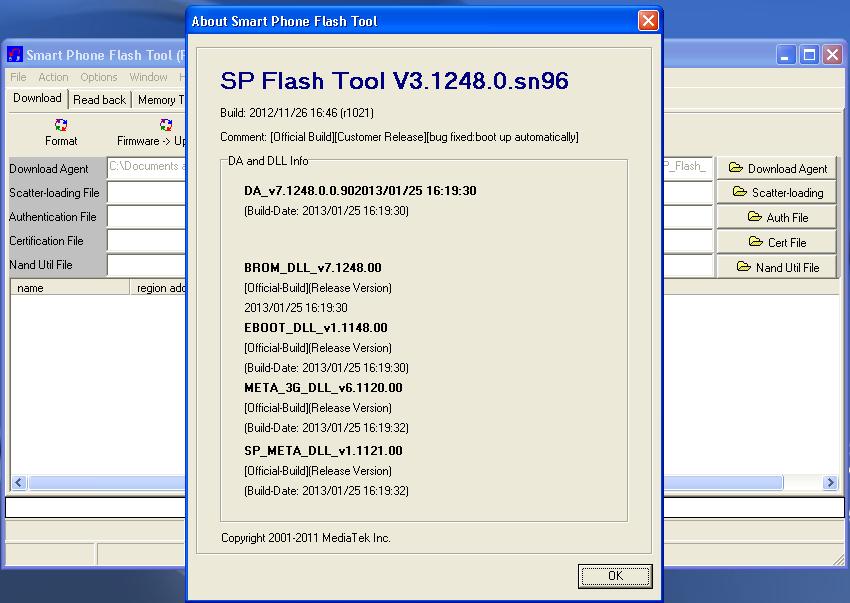850x603 pixels.
Task: Click the progress bar in the main window
Action: click(425, 508)
